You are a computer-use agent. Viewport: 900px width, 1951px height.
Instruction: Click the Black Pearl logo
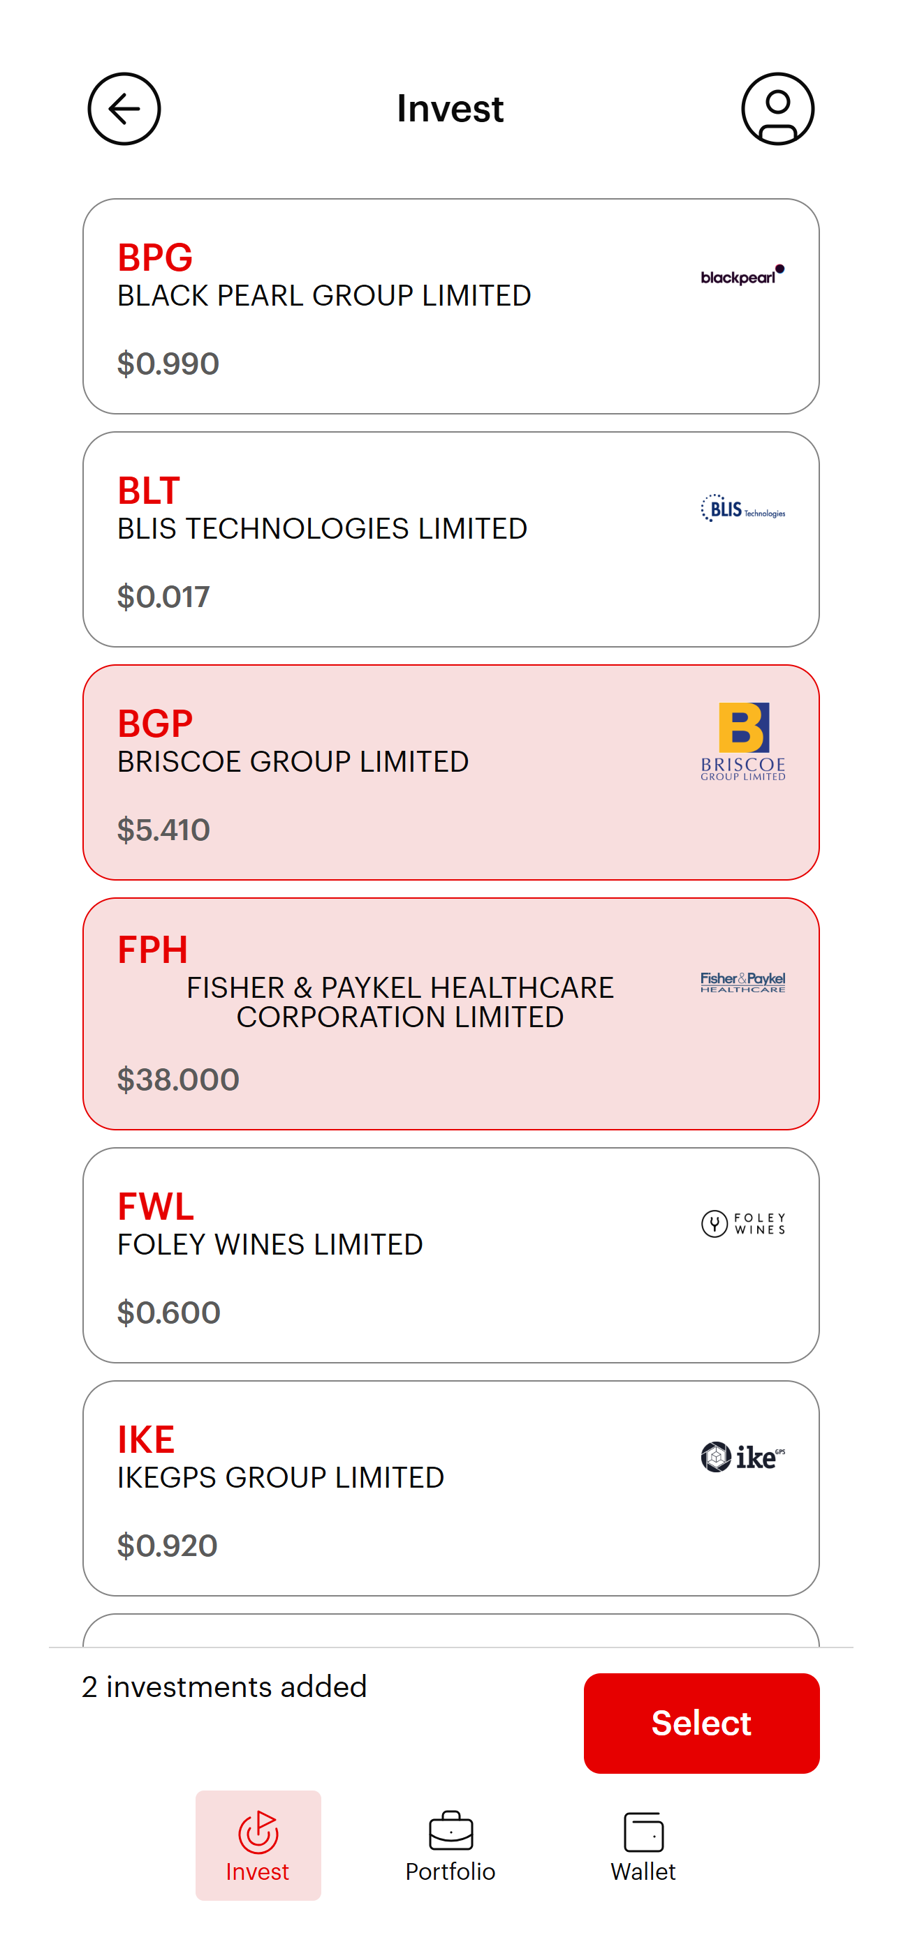click(x=742, y=275)
